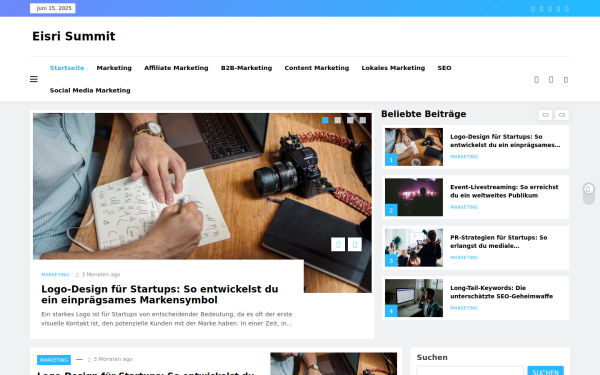Screen dimensions: 600x375
Task: Click the middle of three header utility icons
Action: (551, 80)
